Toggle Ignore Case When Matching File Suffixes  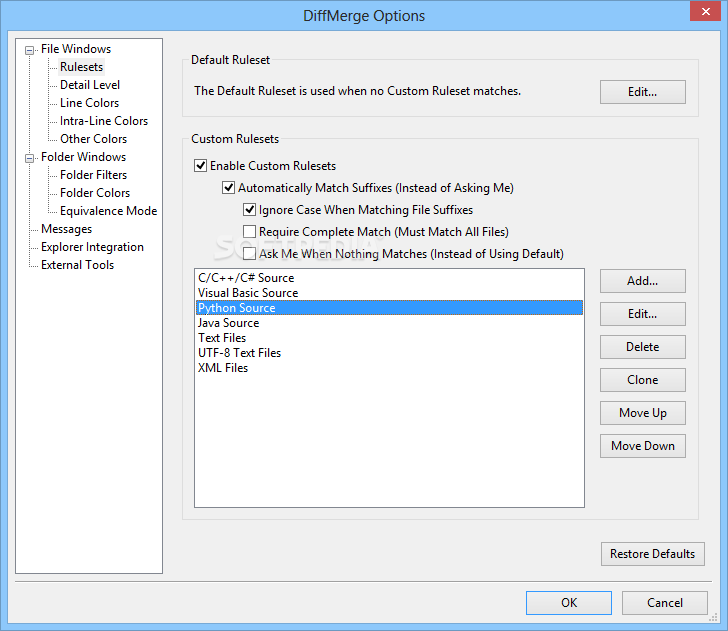pyautogui.click(x=249, y=210)
